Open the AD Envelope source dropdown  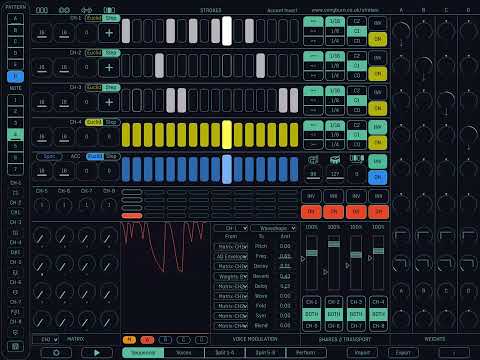231,257
